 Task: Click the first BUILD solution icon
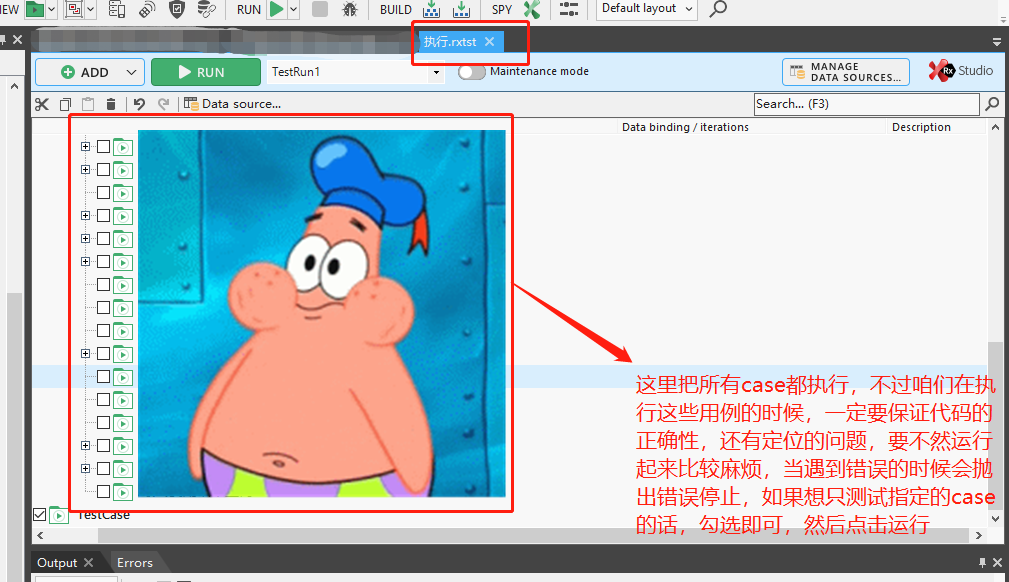[x=431, y=9]
